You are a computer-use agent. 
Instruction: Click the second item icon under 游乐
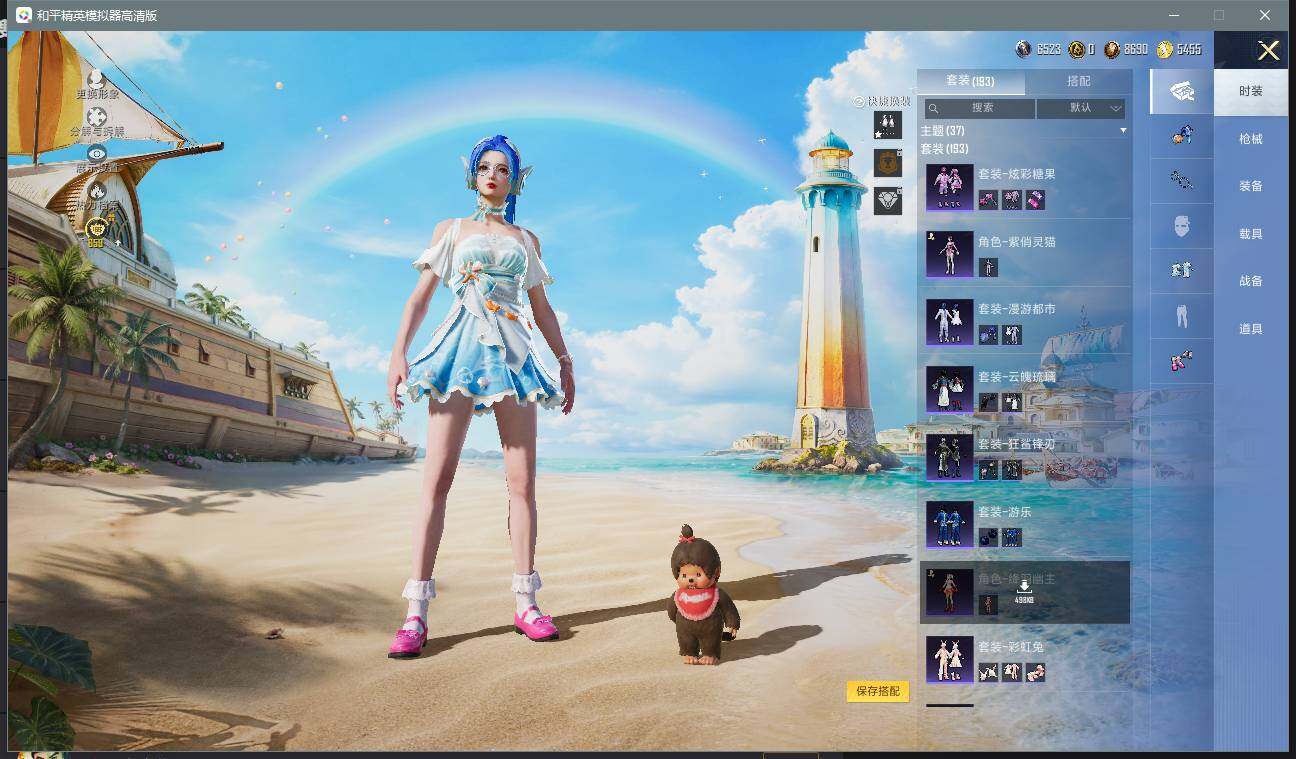1012,537
